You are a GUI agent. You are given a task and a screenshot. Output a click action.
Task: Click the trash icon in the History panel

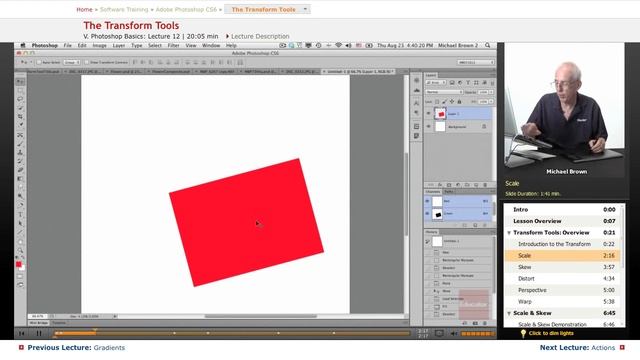pos(485,323)
